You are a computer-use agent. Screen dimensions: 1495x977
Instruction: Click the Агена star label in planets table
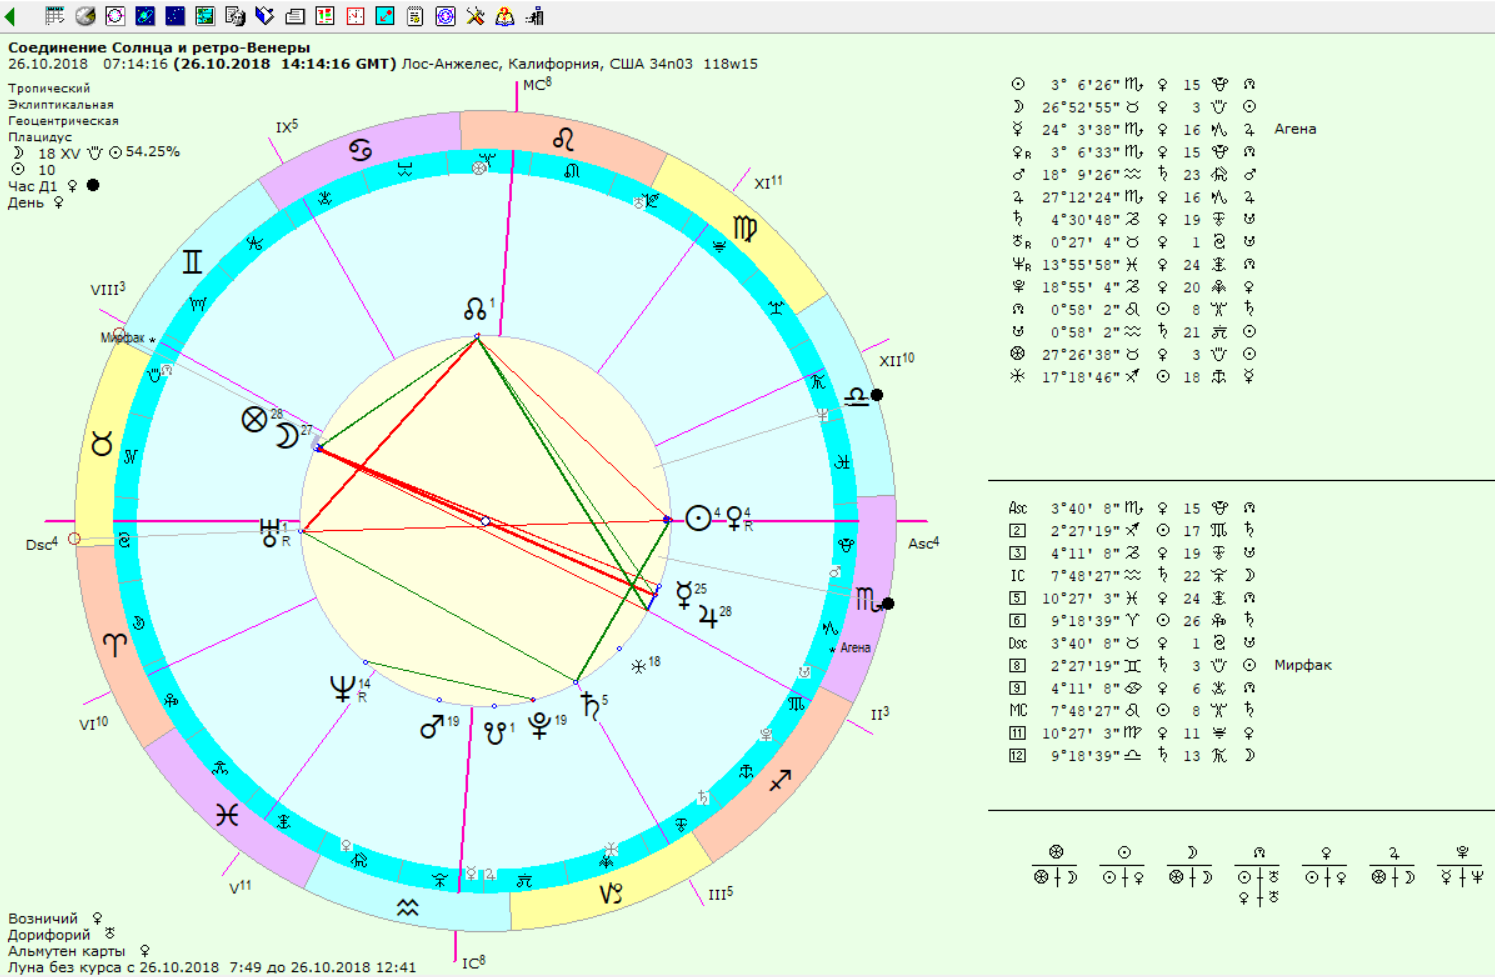[x=1294, y=129]
